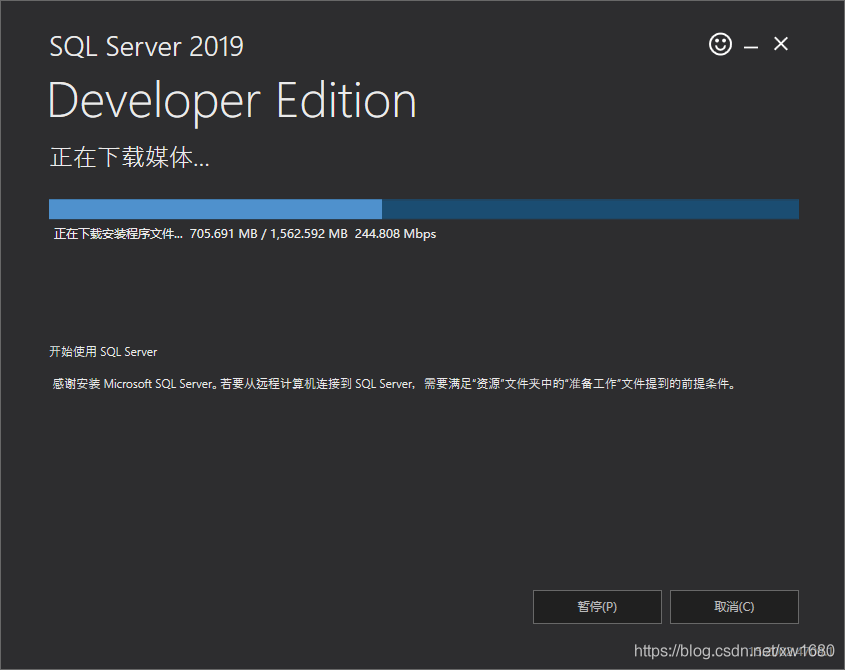This screenshot has width=845, height=670.
Task: Click the download speed "244.808 Mbps"
Action: [x=396, y=234]
